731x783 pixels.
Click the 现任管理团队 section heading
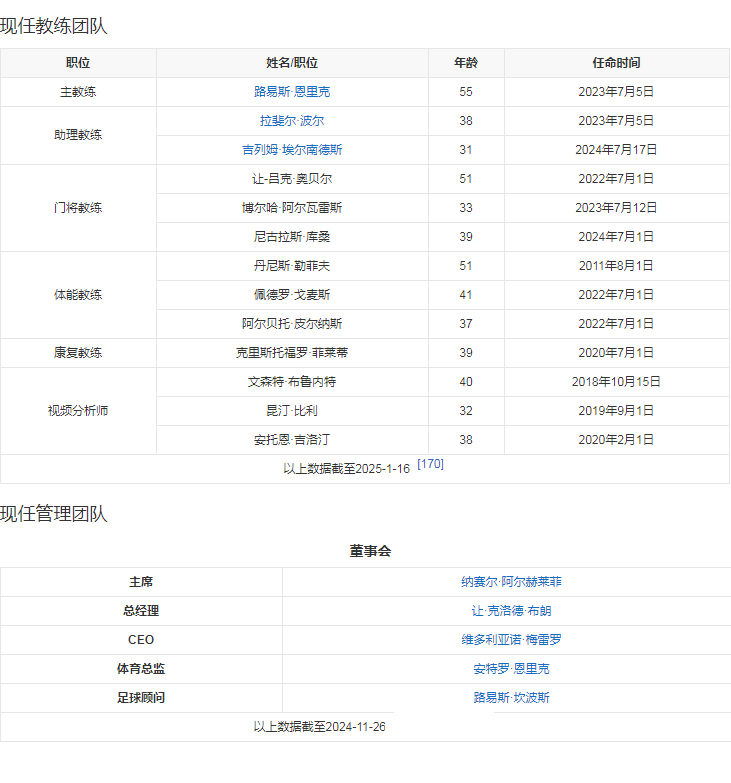54,514
